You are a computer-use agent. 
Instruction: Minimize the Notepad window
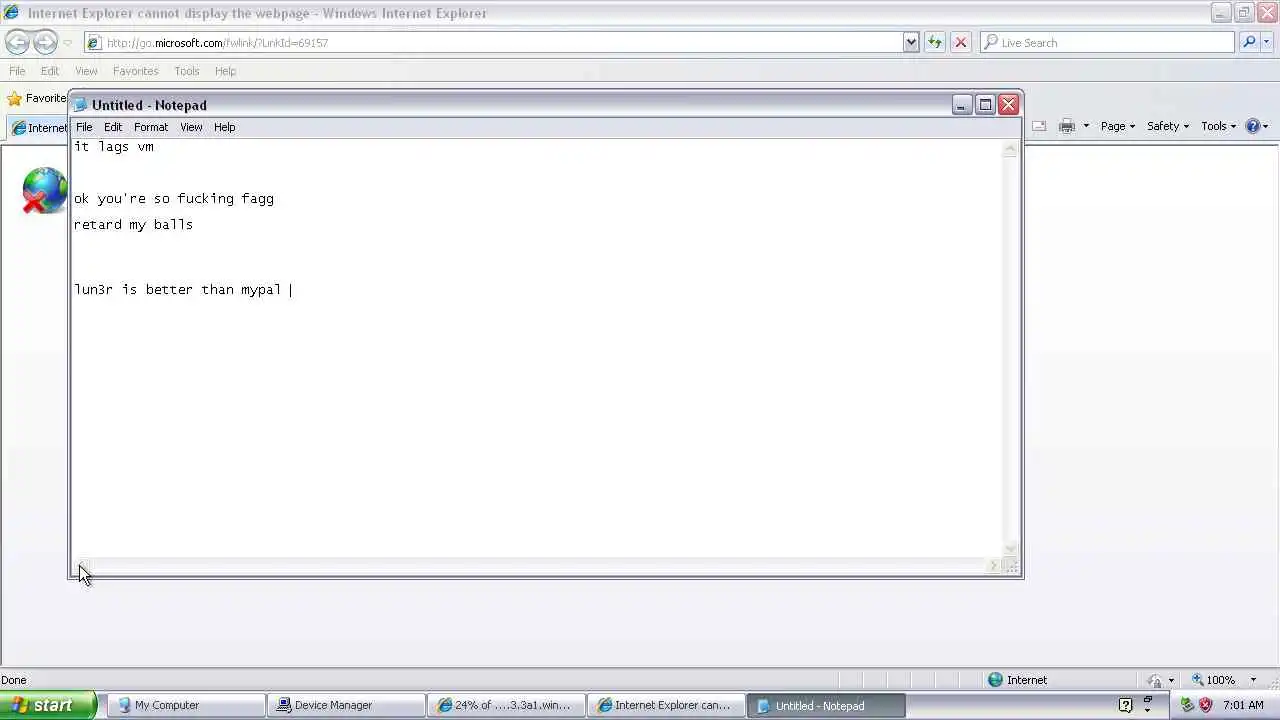[x=961, y=104]
